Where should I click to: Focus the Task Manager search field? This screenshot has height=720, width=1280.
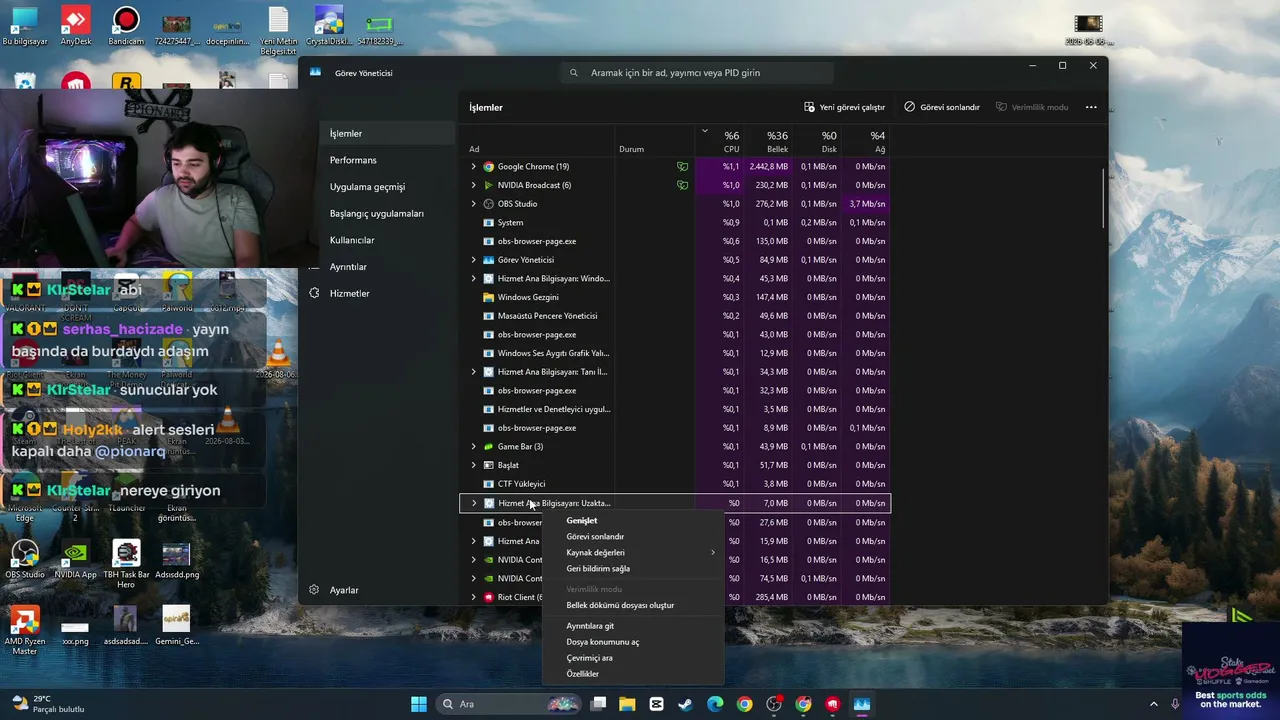(x=697, y=73)
